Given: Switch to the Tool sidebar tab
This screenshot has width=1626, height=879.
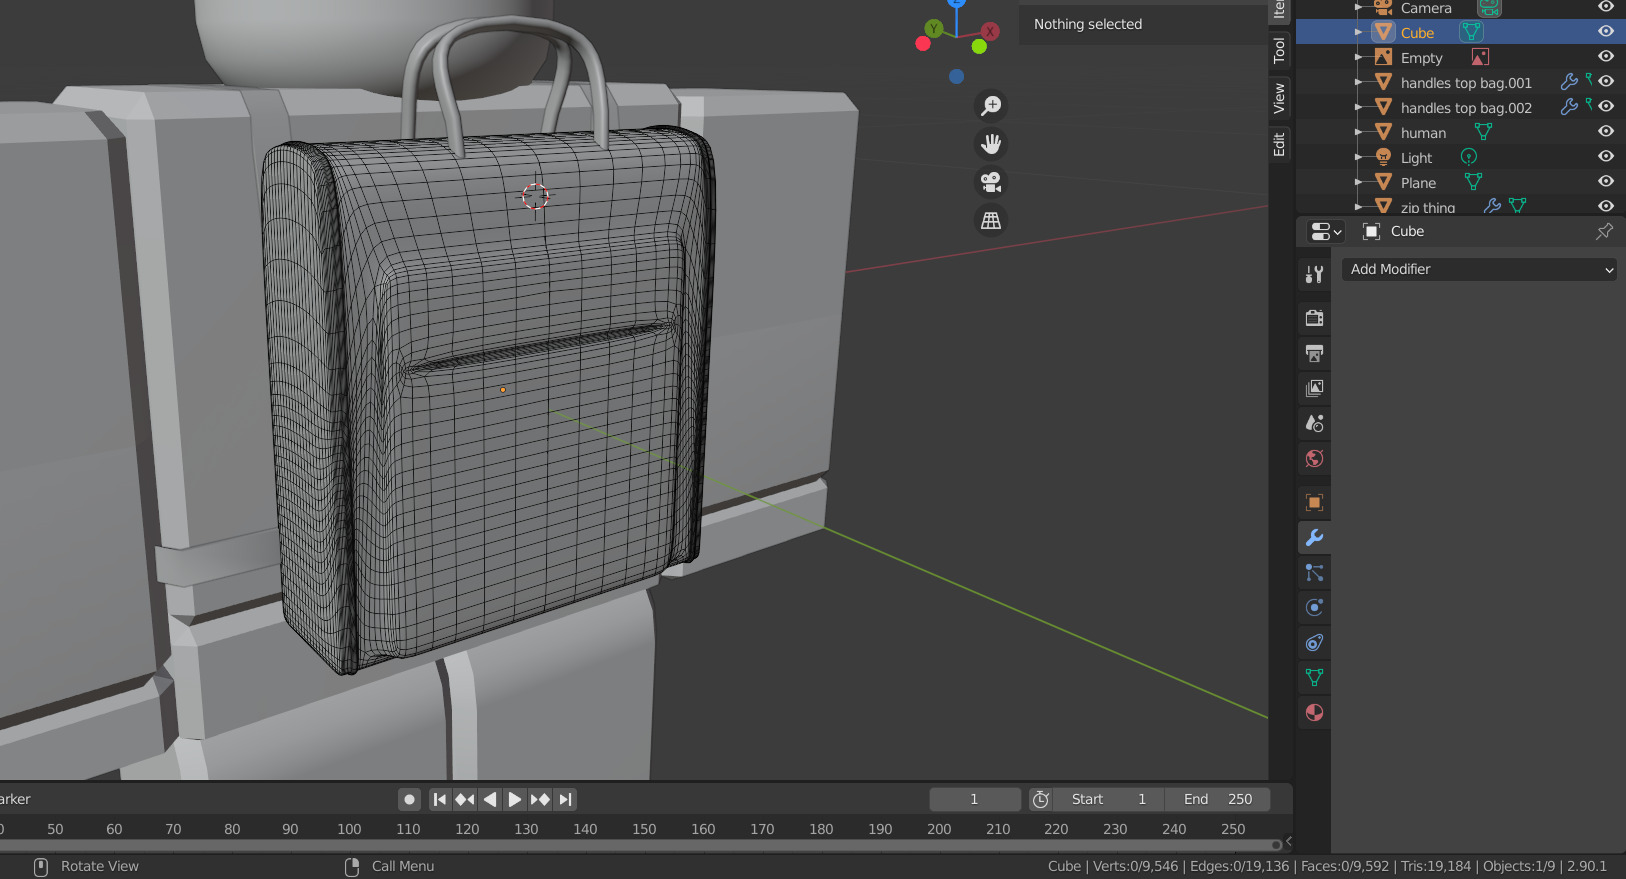Looking at the screenshot, I should pyautogui.click(x=1279, y=51).
